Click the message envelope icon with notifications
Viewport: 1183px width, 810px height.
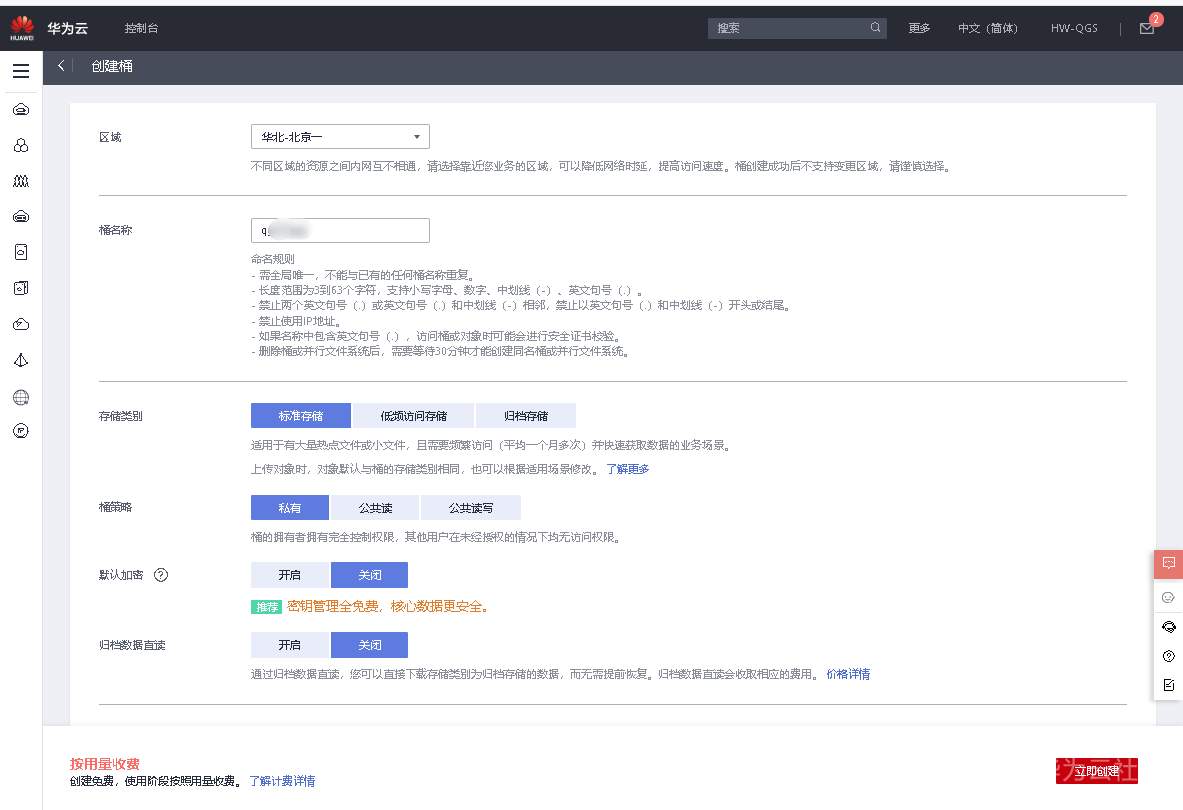click(1146, 27)
